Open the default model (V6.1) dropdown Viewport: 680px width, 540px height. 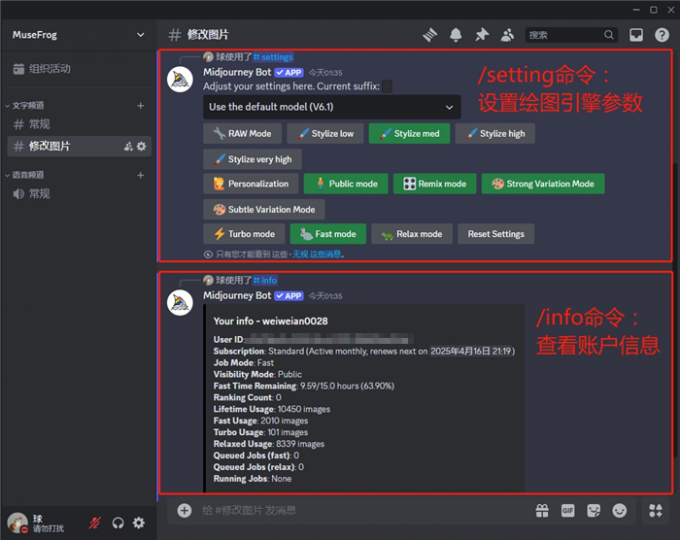(332, 107)
